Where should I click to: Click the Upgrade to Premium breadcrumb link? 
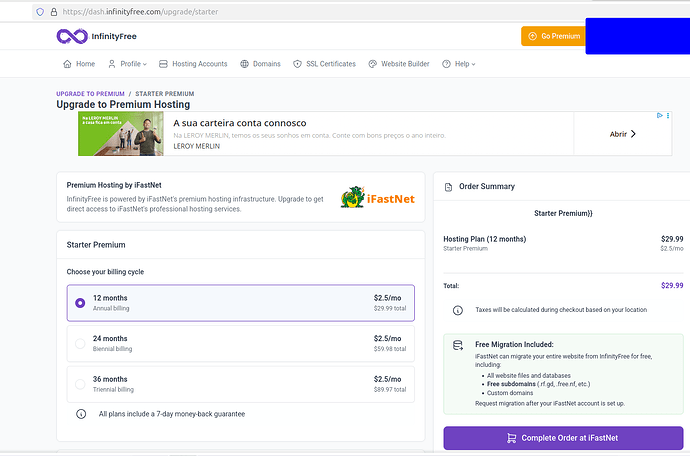[90, 94]
